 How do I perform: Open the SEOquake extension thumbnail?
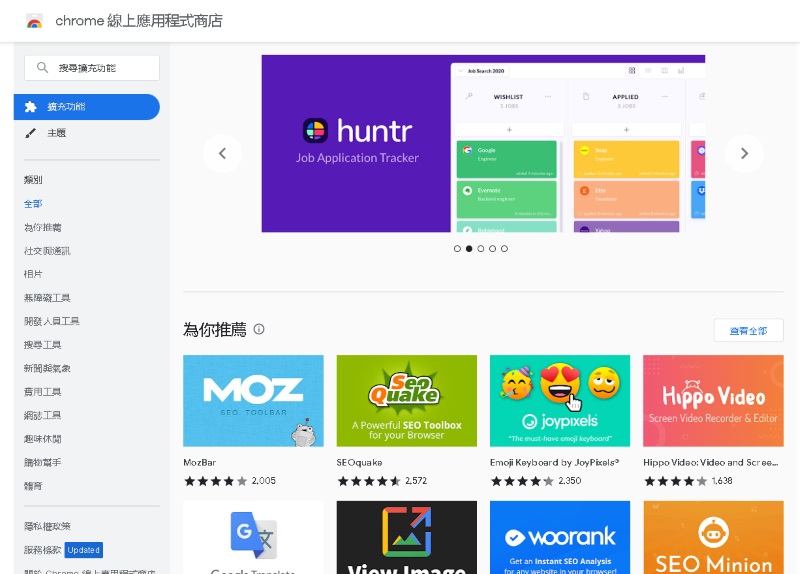[407, 401]
